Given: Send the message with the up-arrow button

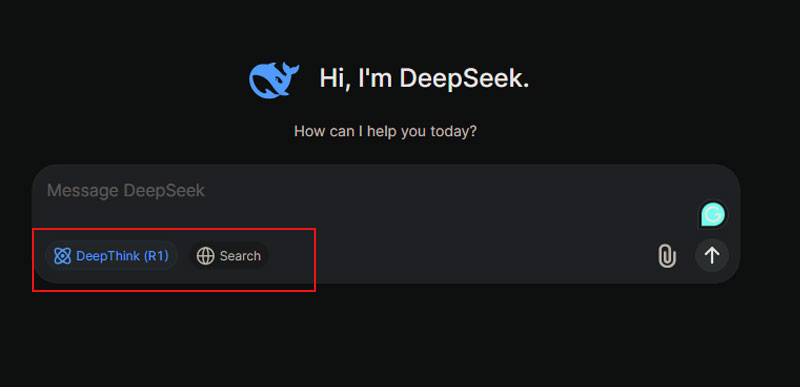Looking at the screenshot, I should point(712,255).
